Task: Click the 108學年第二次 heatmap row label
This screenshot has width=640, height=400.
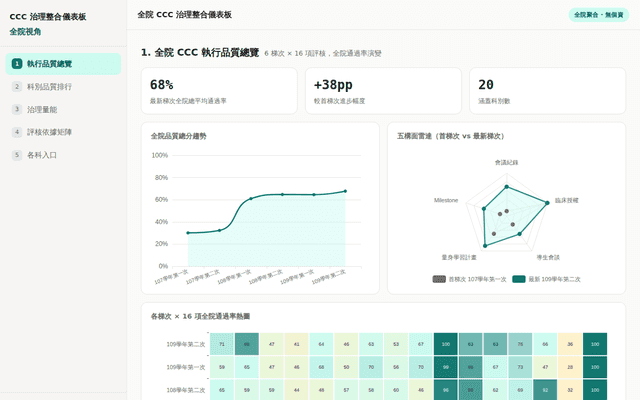Action: coord(186,390)
